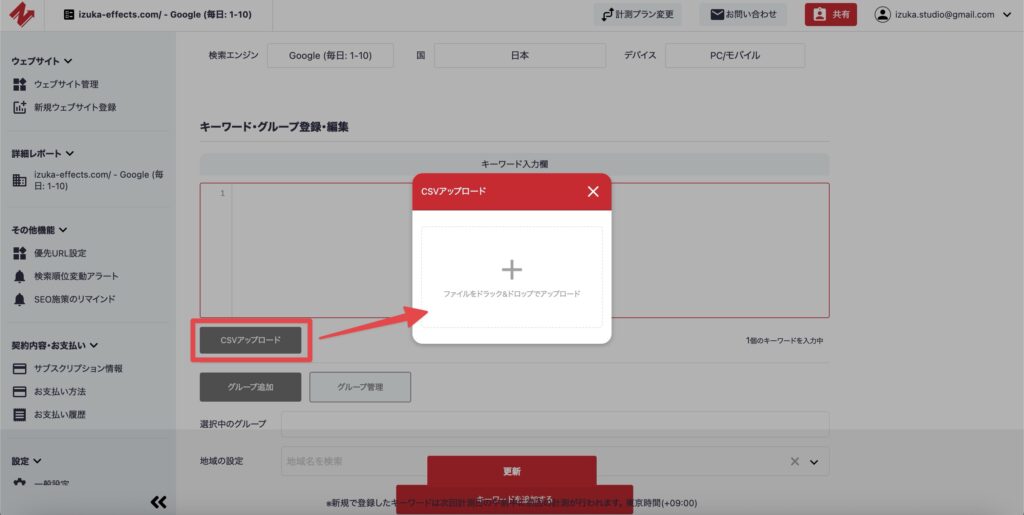
Task: Open izuka-effects.com detailed report item
Action: pos(90,180)
